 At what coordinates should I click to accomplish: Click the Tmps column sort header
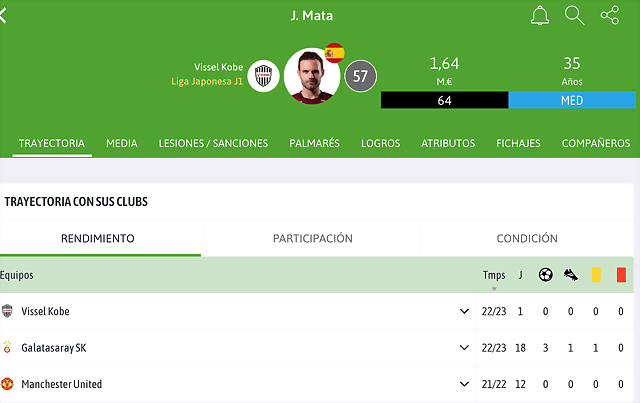494,276
